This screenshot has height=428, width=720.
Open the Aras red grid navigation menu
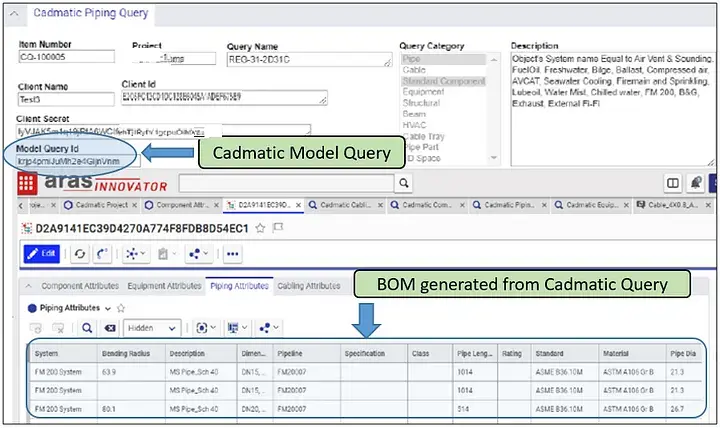point(27,184)
